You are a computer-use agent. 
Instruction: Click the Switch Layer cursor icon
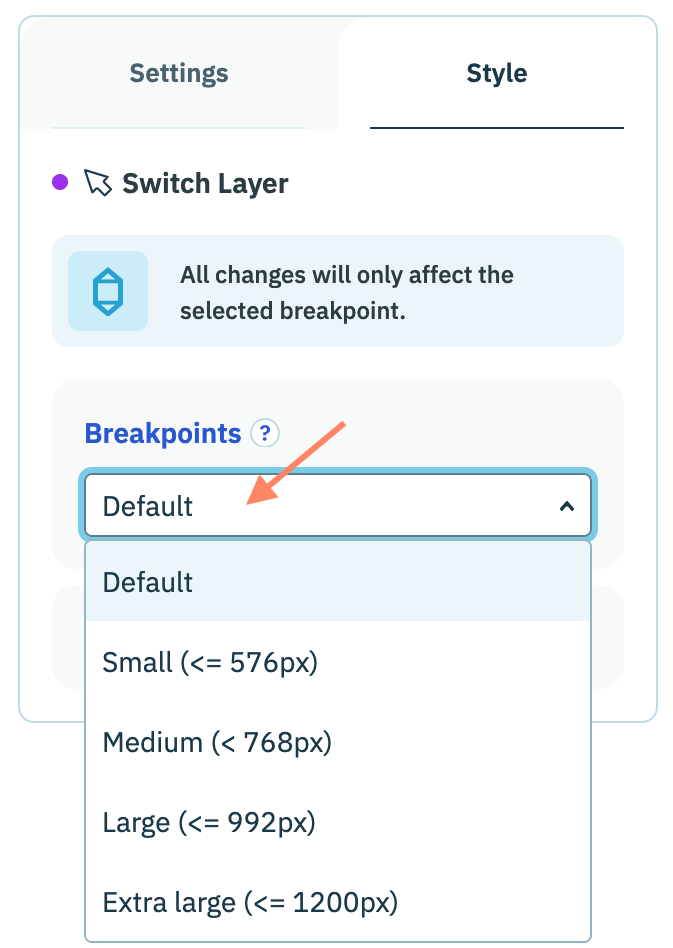click(97, 183)
